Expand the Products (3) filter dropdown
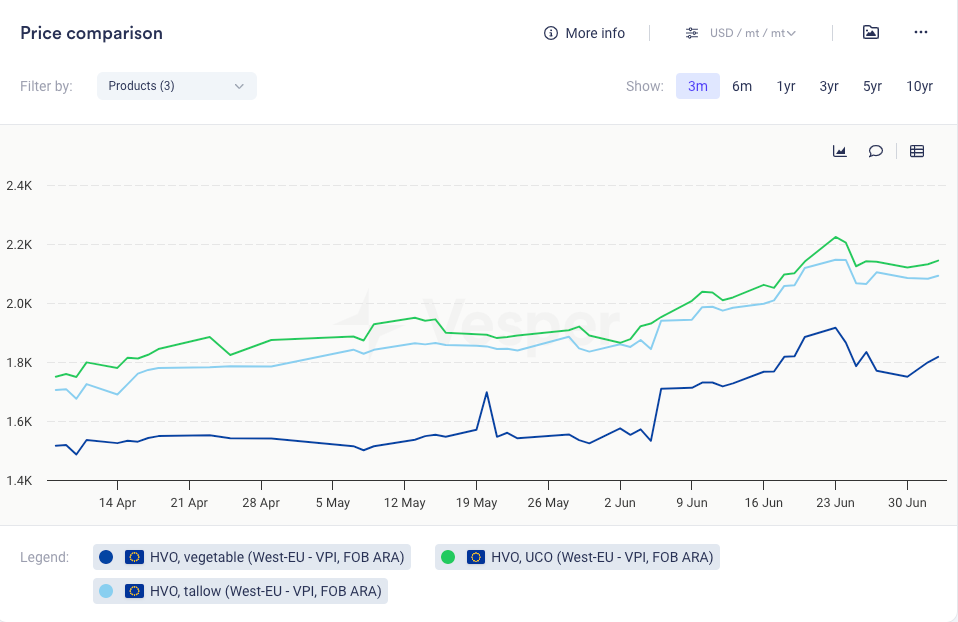This screenshot has width=958, height=622. (x=176, y=86)
